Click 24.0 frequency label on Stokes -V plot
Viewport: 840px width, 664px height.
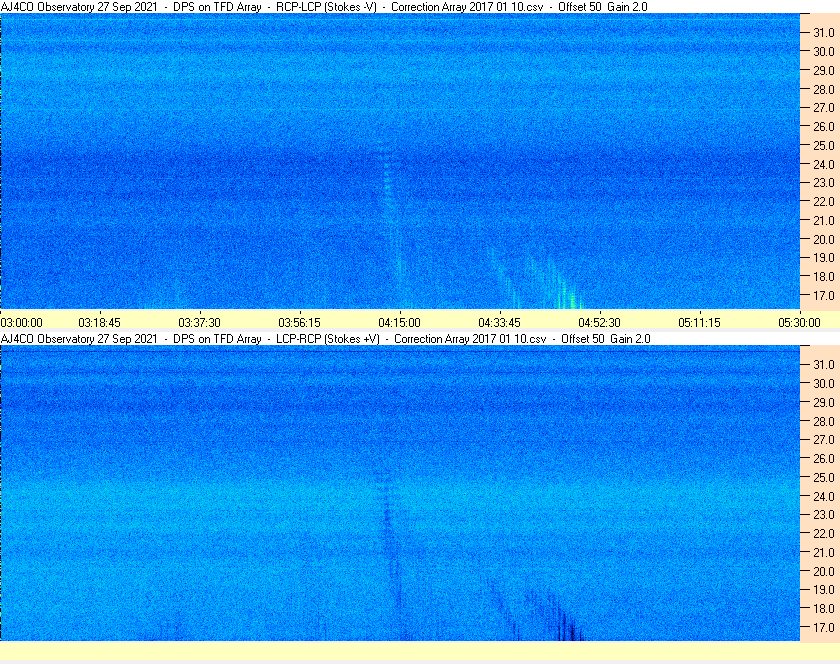pyautogui.click(x=824, y=164)
